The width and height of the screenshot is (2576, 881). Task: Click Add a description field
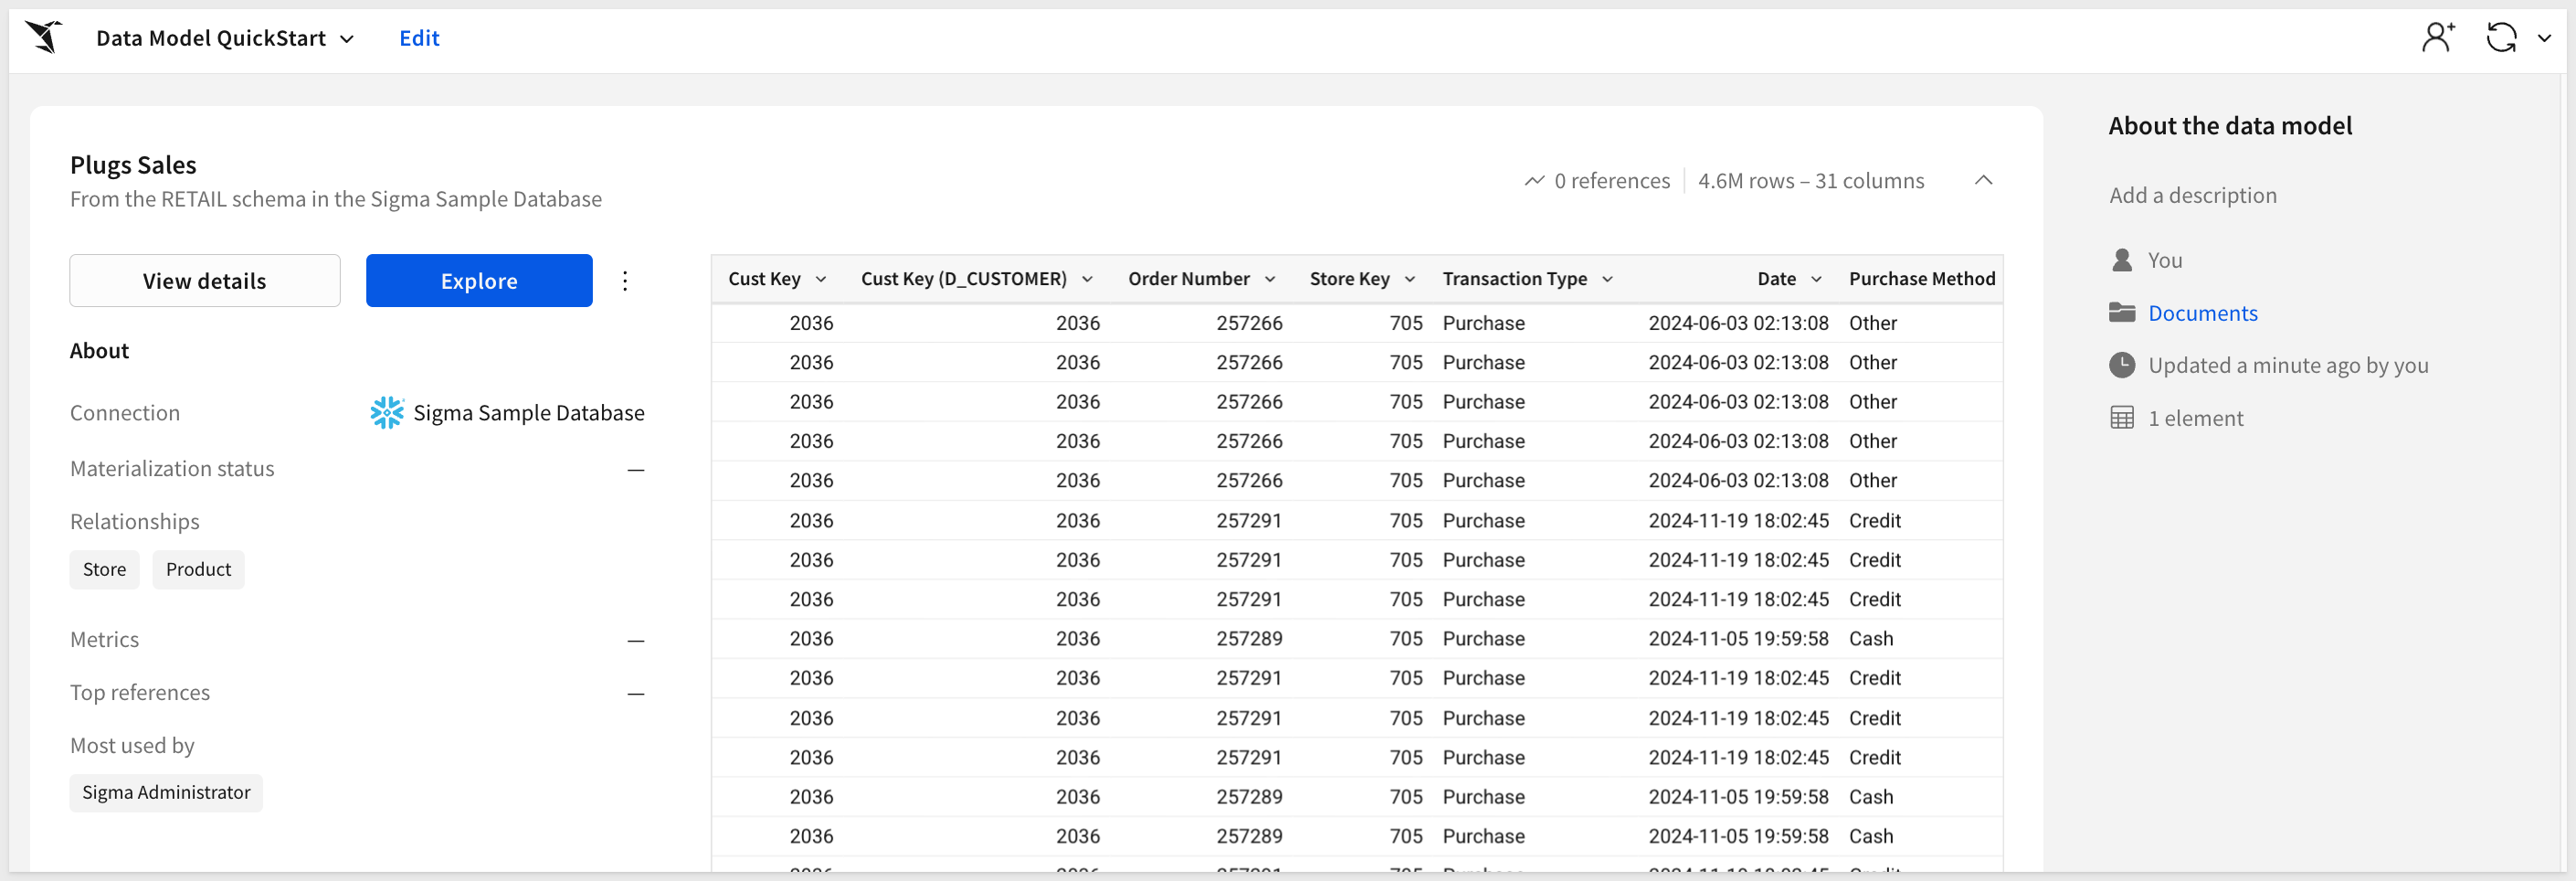[2192, 195]
